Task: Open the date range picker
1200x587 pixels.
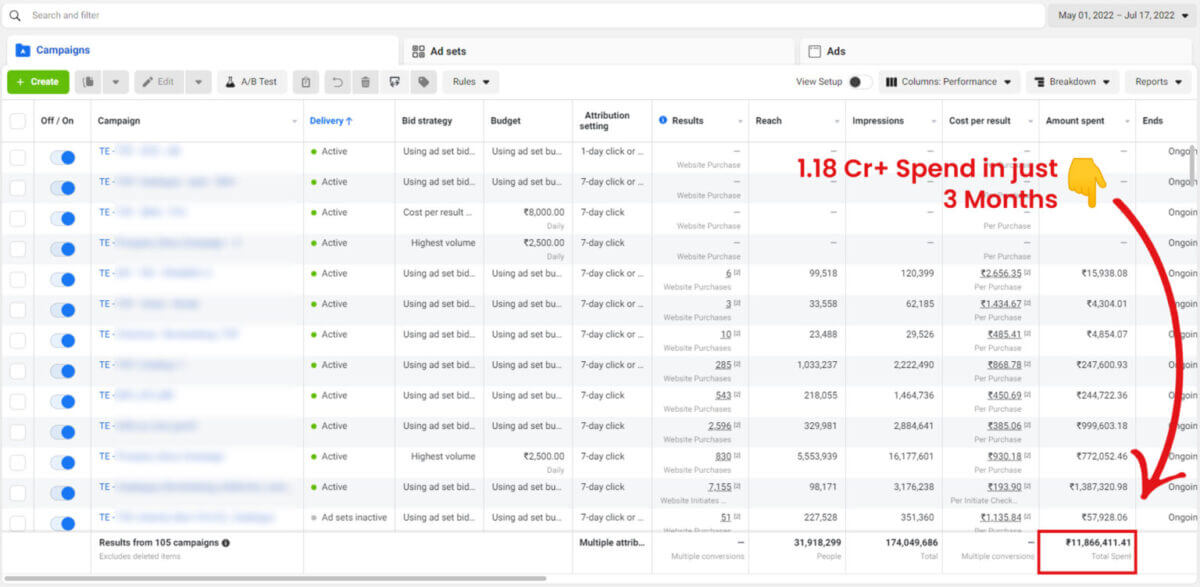Action: point(1123,16)
